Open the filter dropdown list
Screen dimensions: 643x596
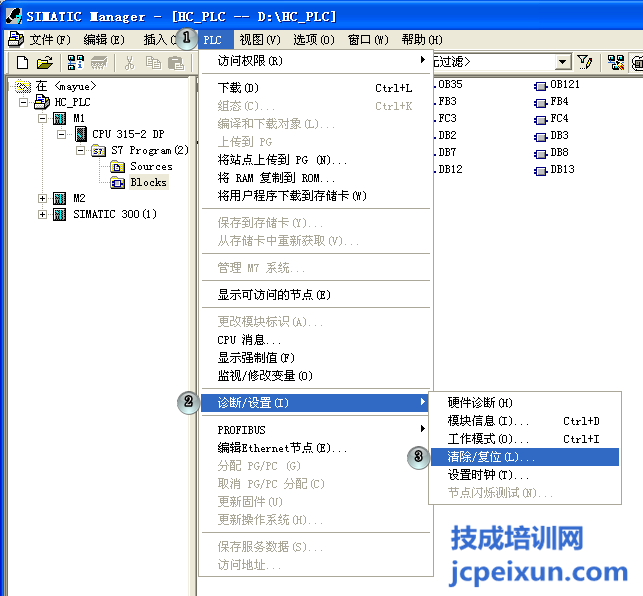564,62
